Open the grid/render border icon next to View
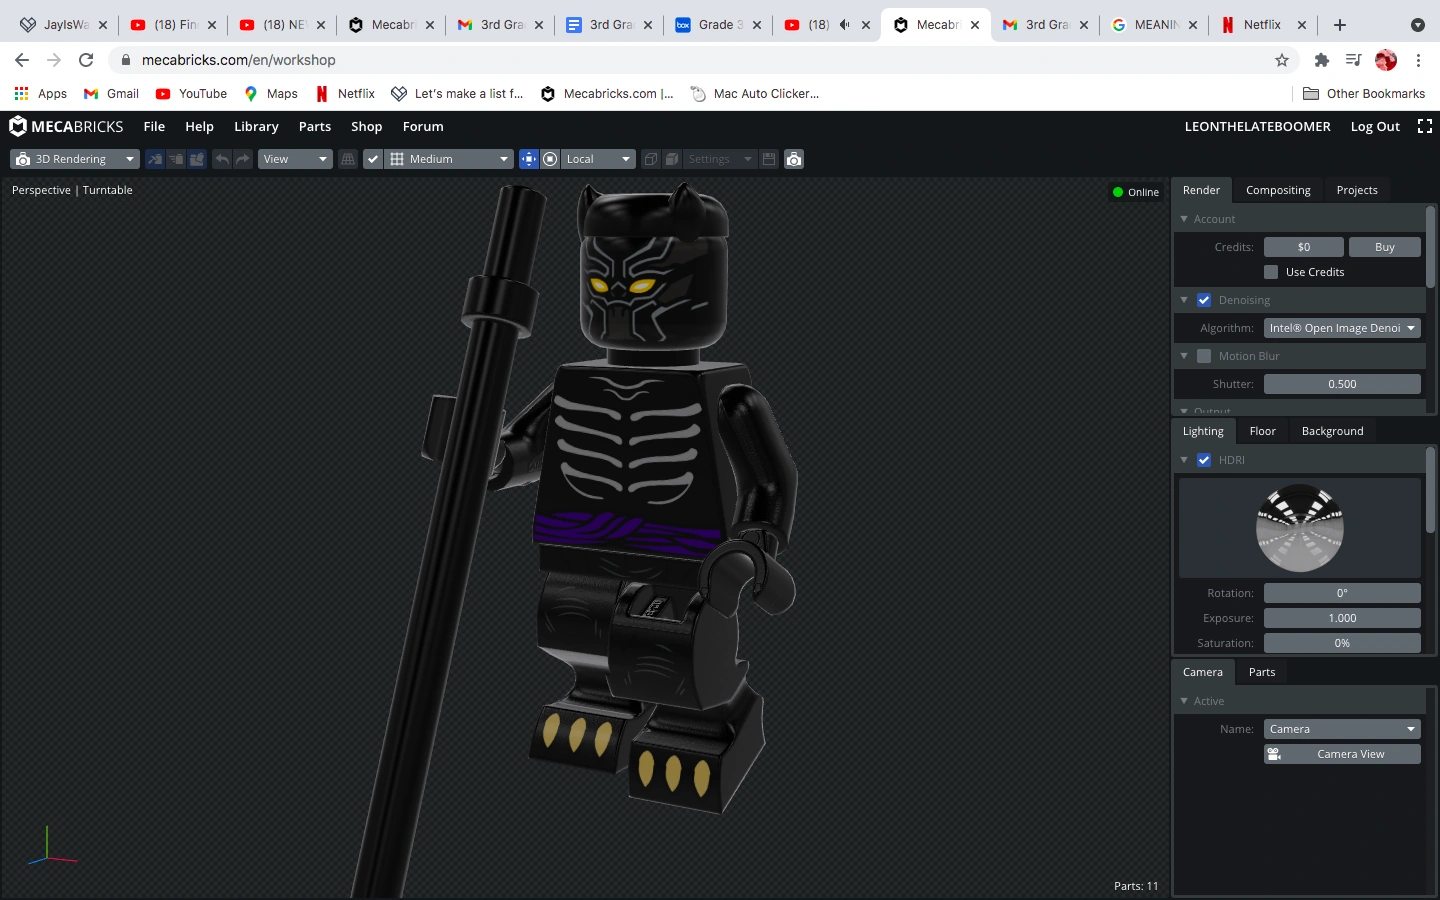 tap(348, 158)
